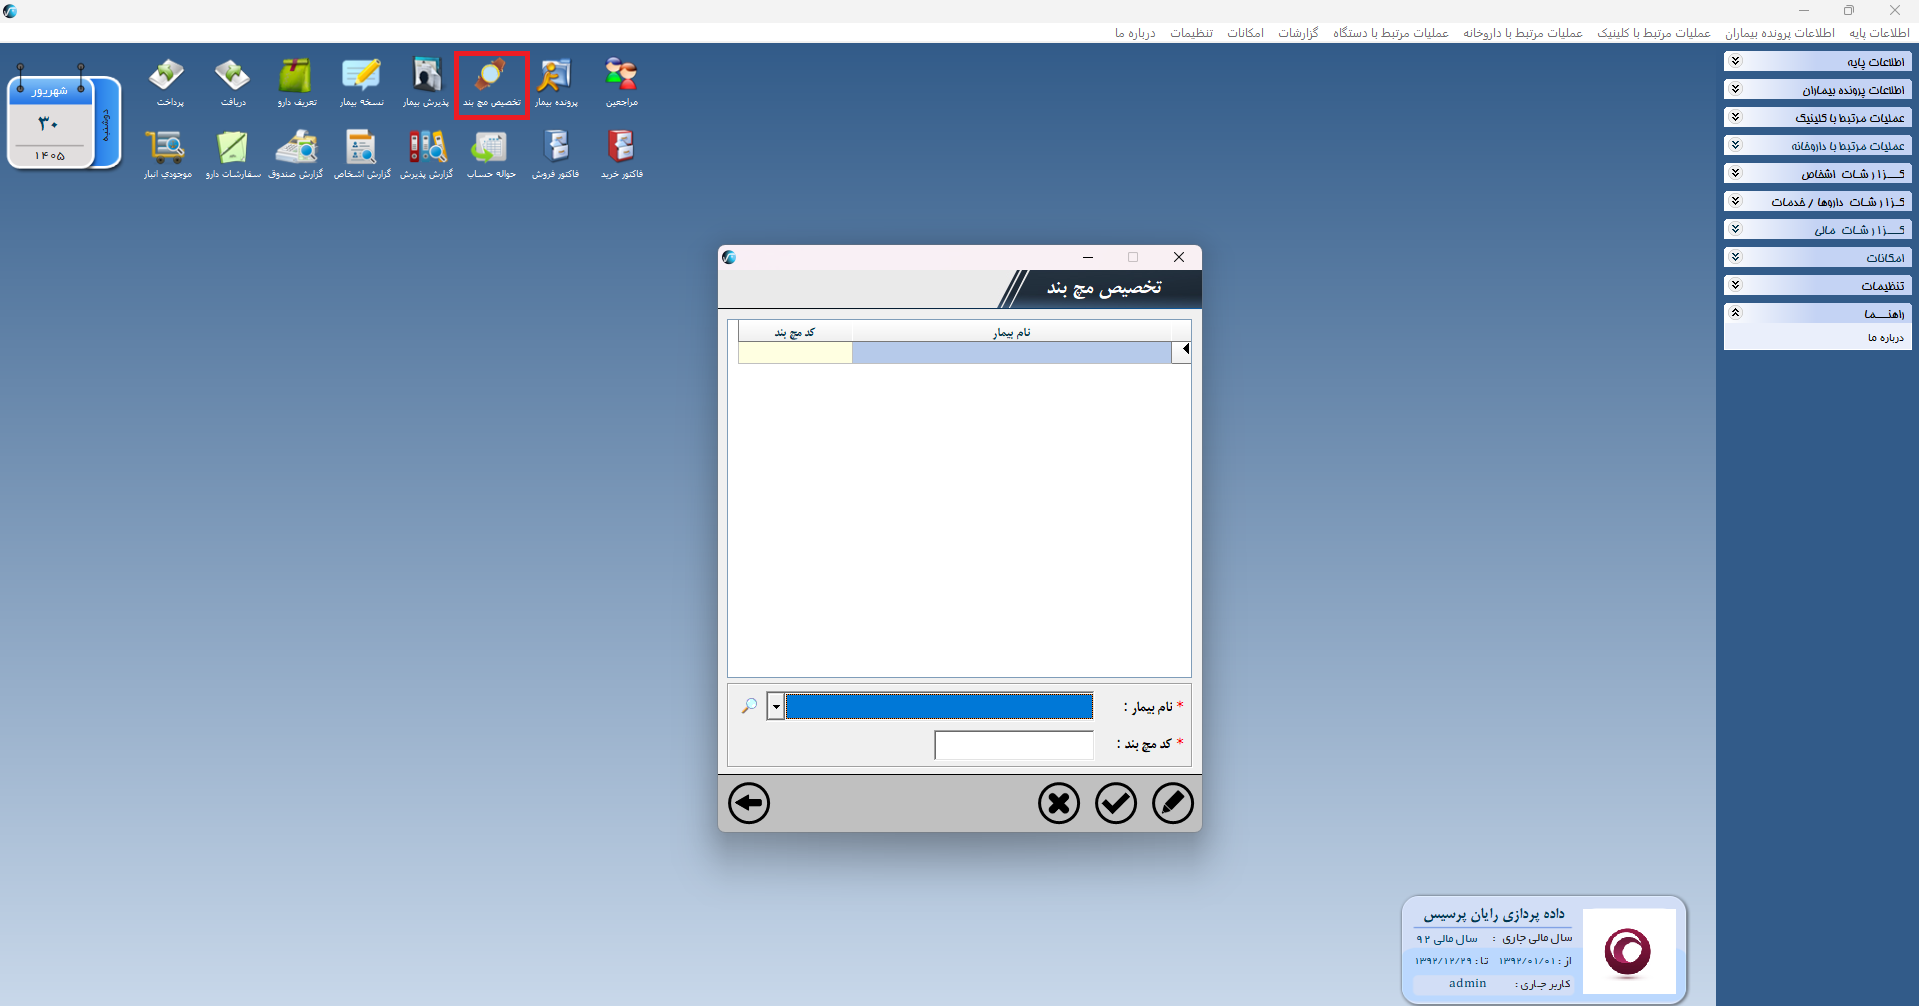Open the مراجعین visitors icon

coord(621,82)
